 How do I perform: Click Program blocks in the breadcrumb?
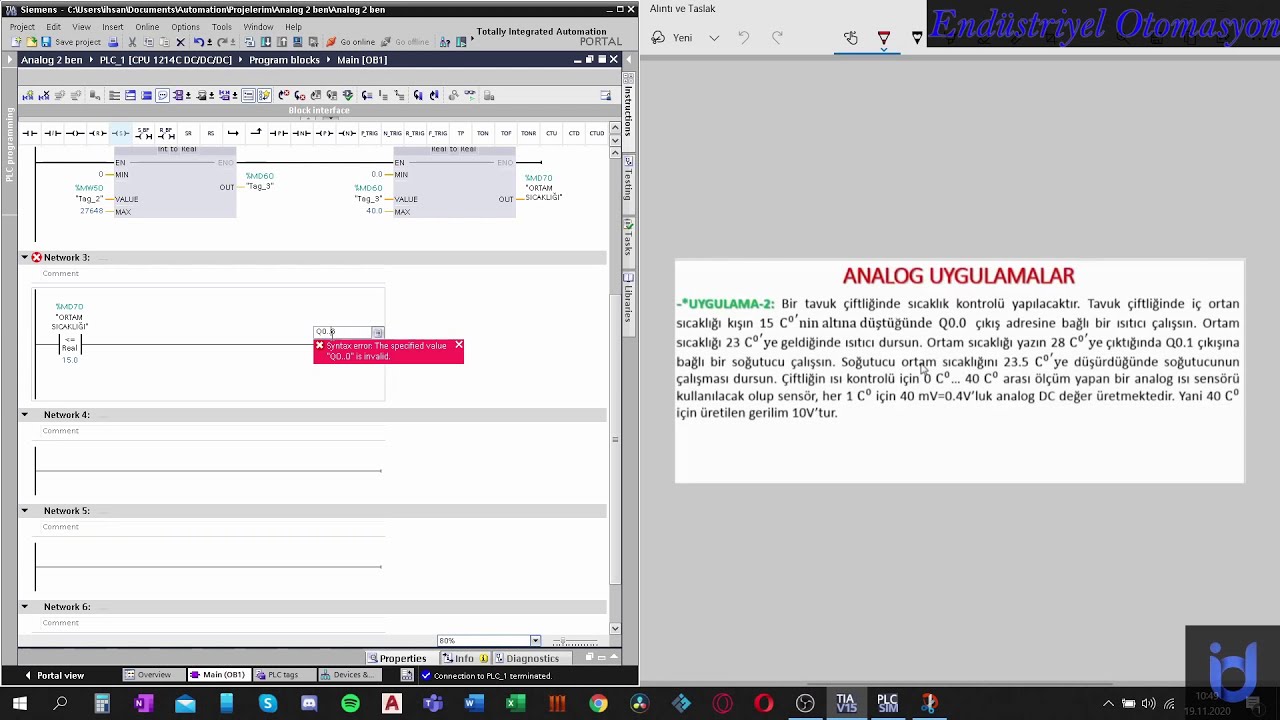tap(284, 60)
